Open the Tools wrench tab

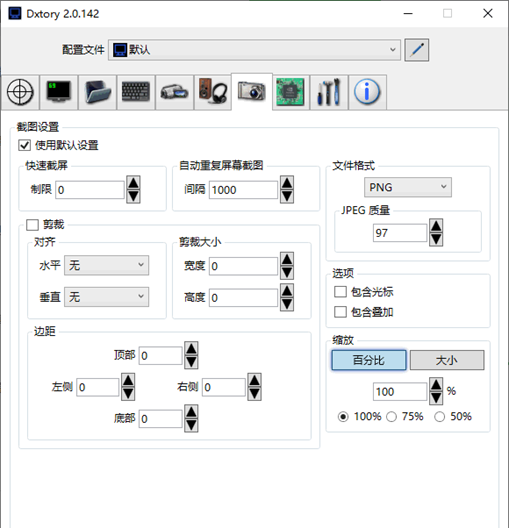[329, 92]
